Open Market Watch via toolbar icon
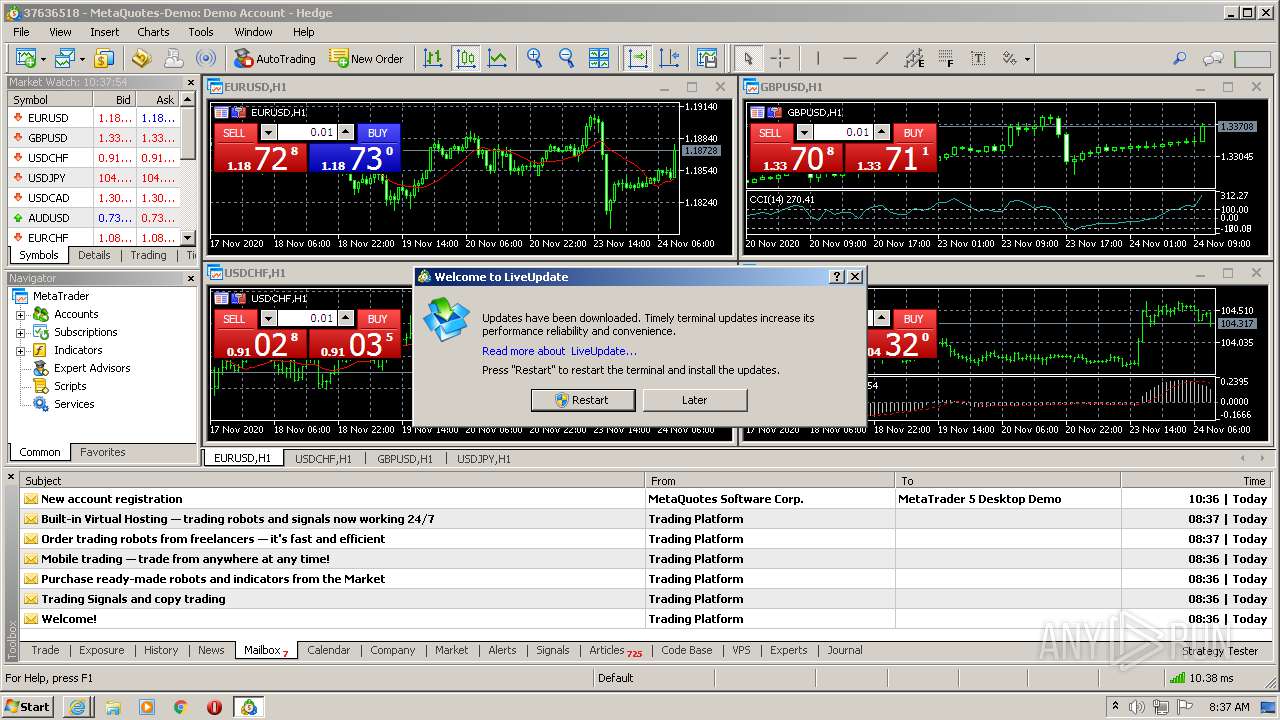1280x720 pixels. click(x=104, y=58)
